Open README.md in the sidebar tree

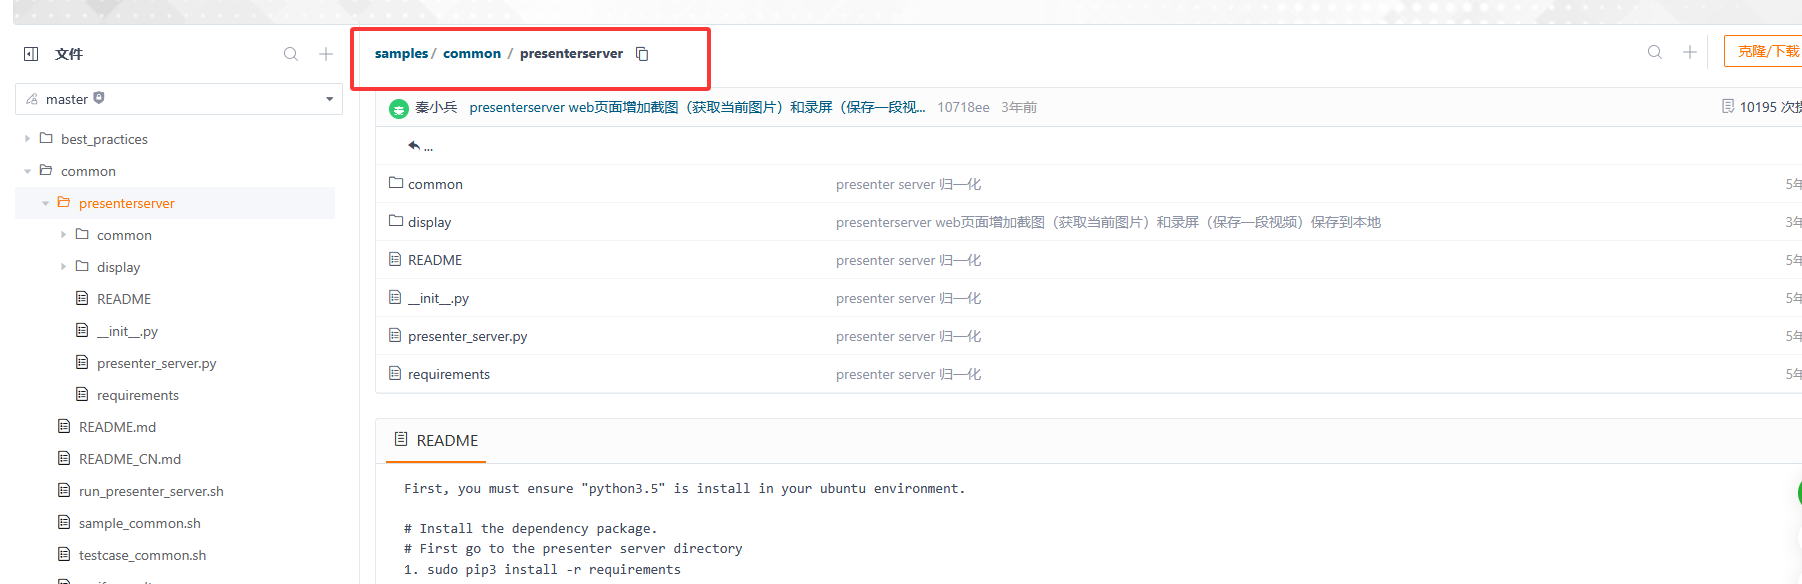117,427
